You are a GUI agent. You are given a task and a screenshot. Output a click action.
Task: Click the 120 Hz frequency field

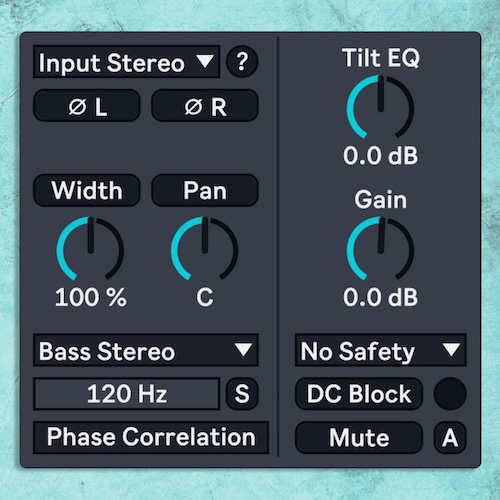[127, 394]
